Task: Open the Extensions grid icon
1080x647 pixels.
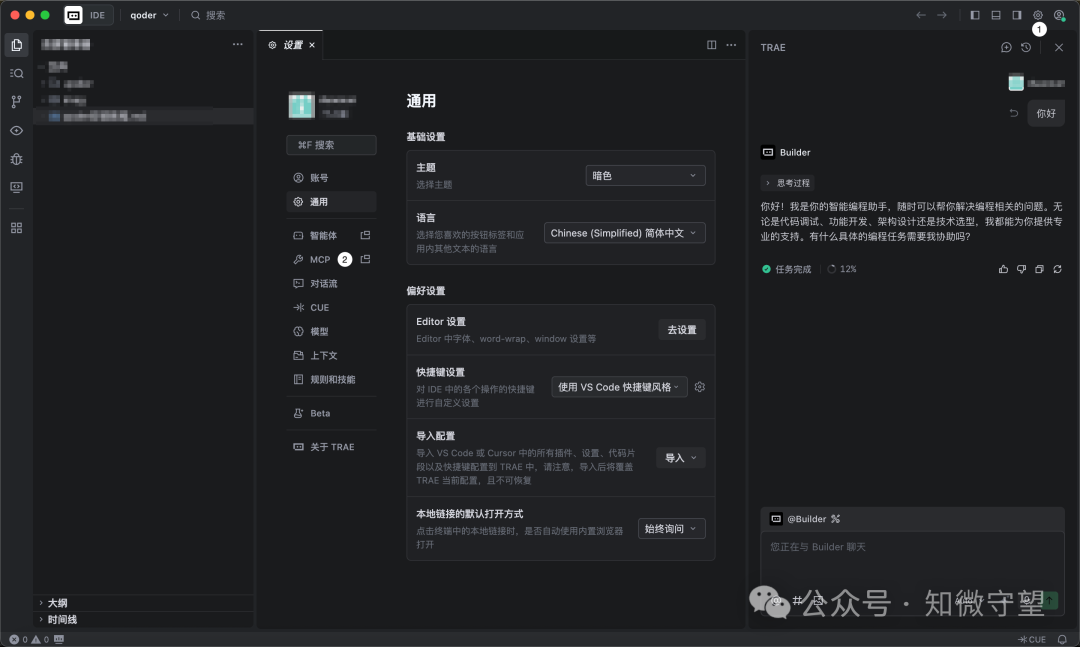Action: (17, 227)
